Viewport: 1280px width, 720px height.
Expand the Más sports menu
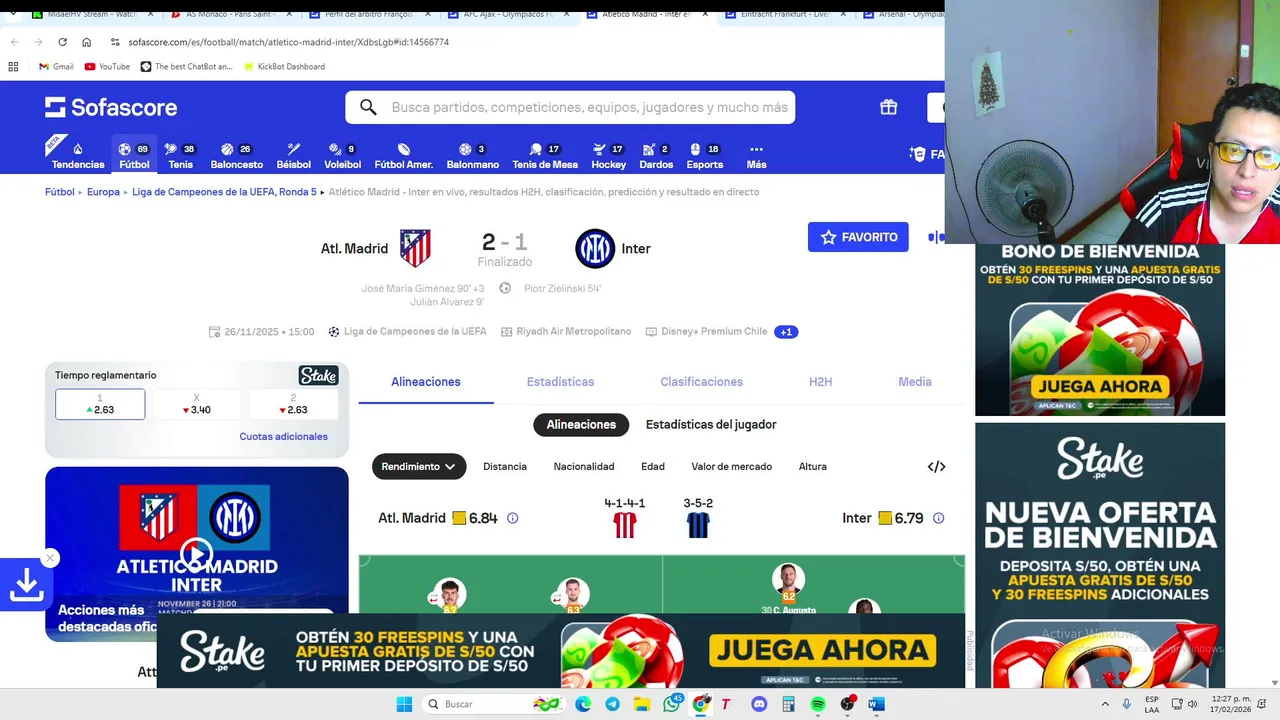[x=756, y=156]
